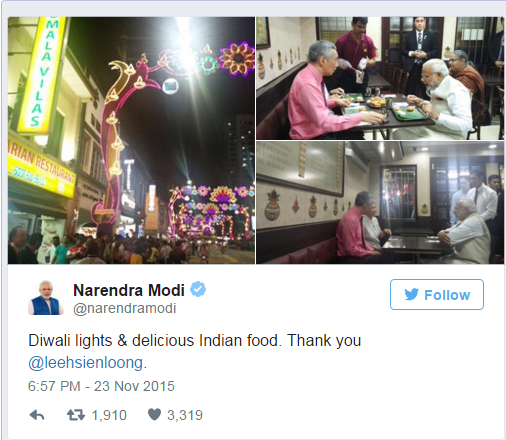Click the reply arrow icon
506x440 pixels.
tap(37, 415)
